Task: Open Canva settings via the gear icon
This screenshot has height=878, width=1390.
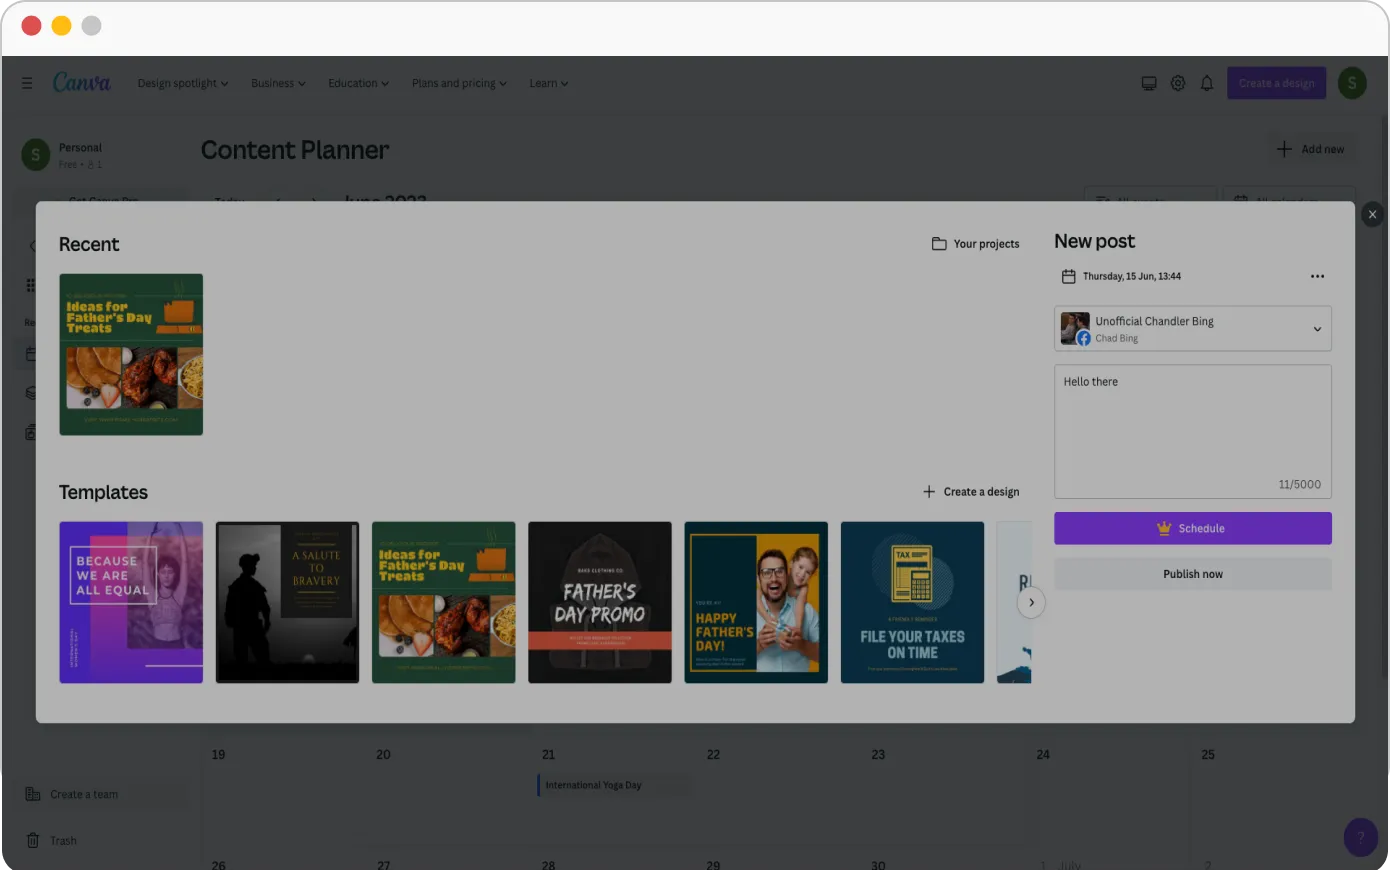Action: click(x=1178, y=83)
